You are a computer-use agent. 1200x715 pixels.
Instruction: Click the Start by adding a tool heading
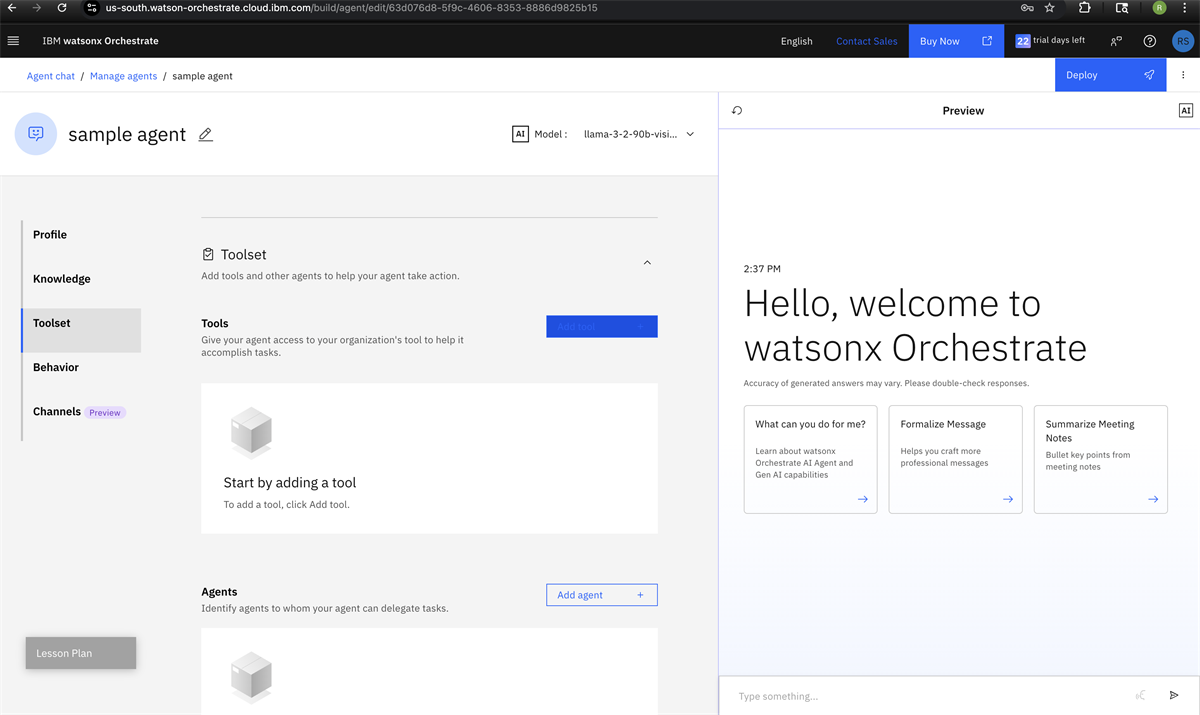point(290,482)
